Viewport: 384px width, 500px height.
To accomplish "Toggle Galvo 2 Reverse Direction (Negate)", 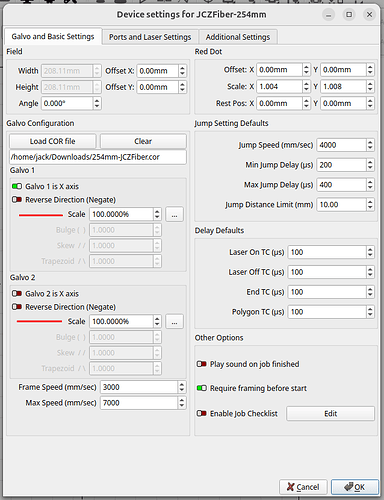I will pos(17,307).
